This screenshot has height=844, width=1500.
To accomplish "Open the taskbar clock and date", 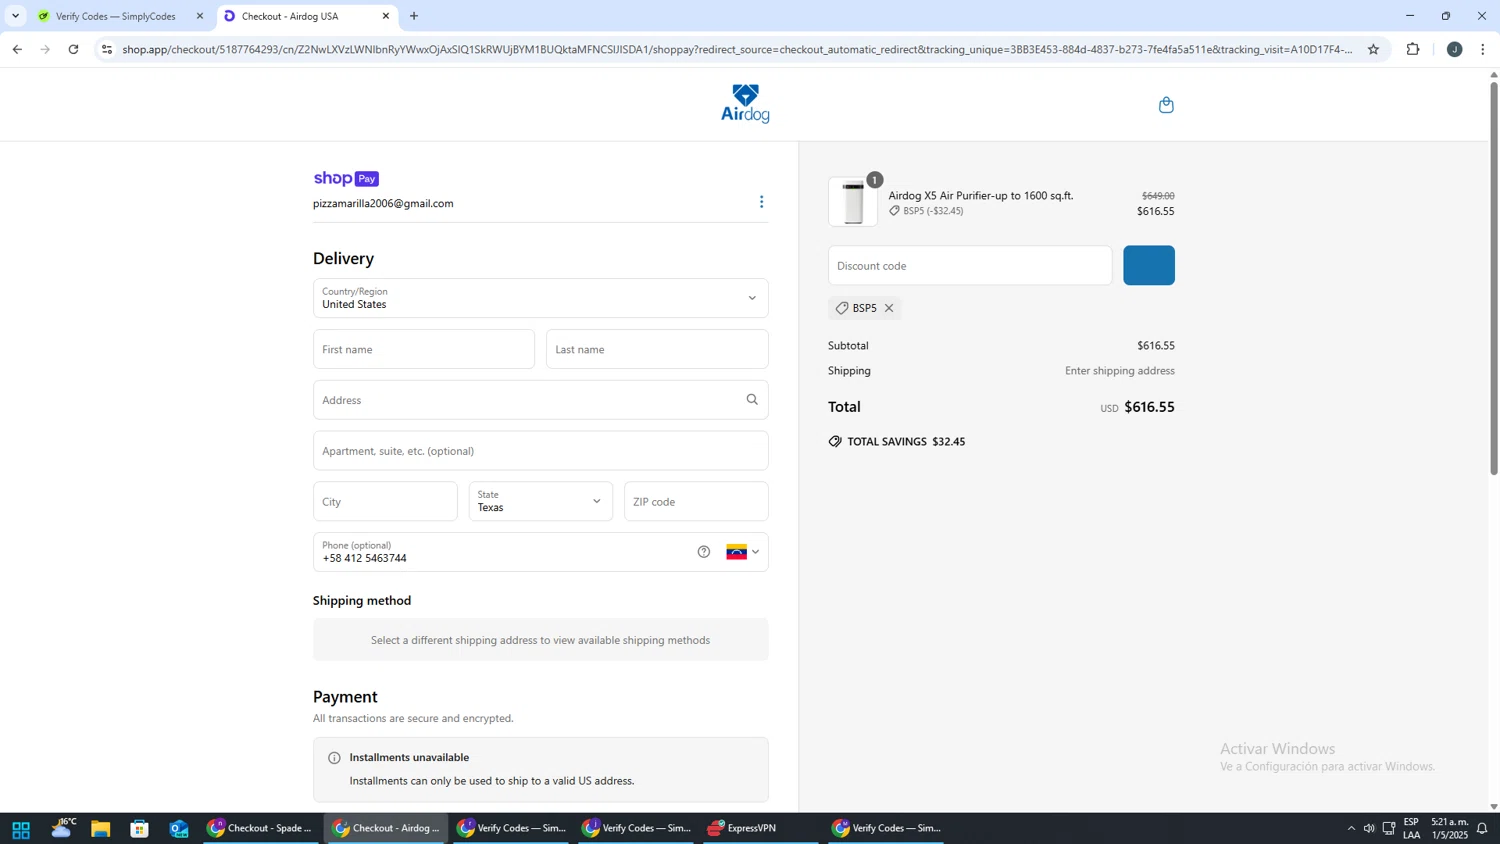I will point(1449,829).
